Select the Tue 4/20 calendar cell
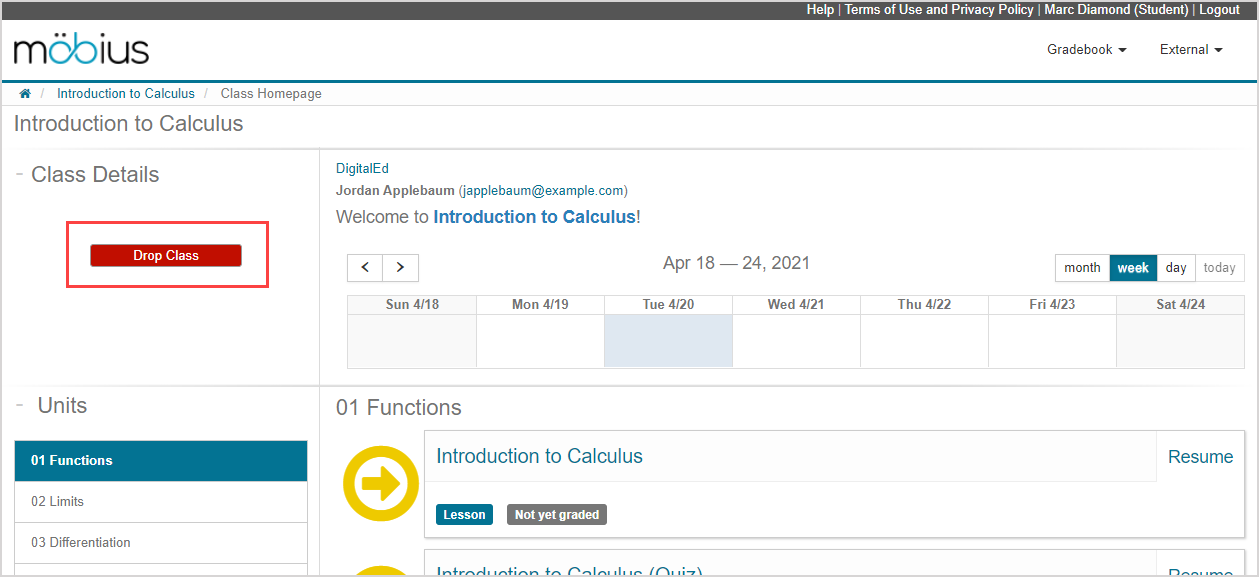This screenshot has height=577, width=1259. pos(668,341)
